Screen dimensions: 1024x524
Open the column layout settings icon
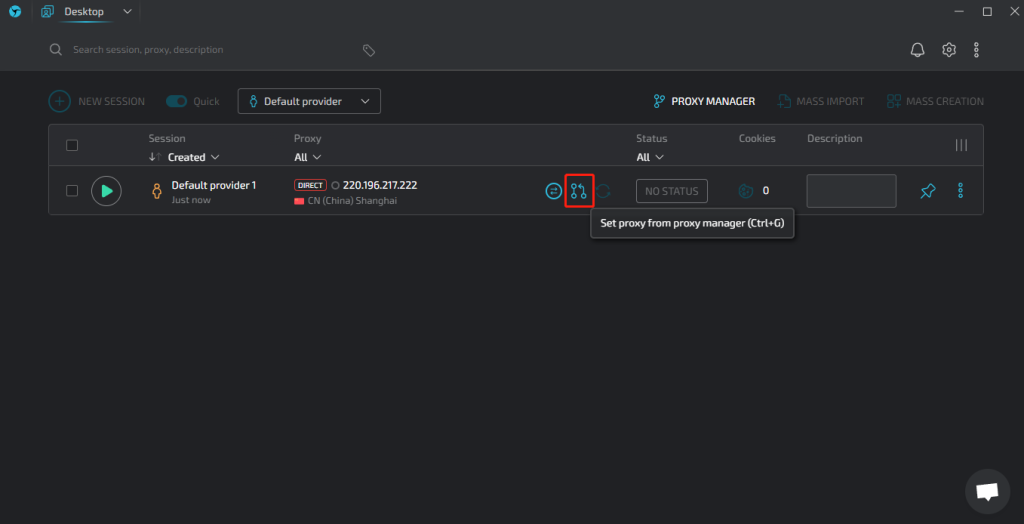961,145
